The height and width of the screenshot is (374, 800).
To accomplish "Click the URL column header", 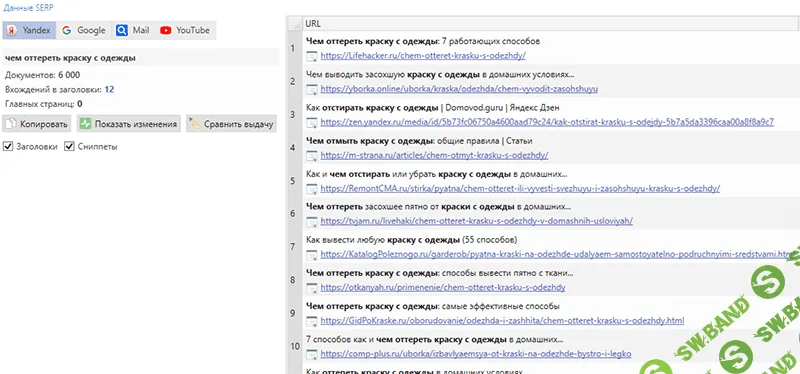I will pos(551,23).
